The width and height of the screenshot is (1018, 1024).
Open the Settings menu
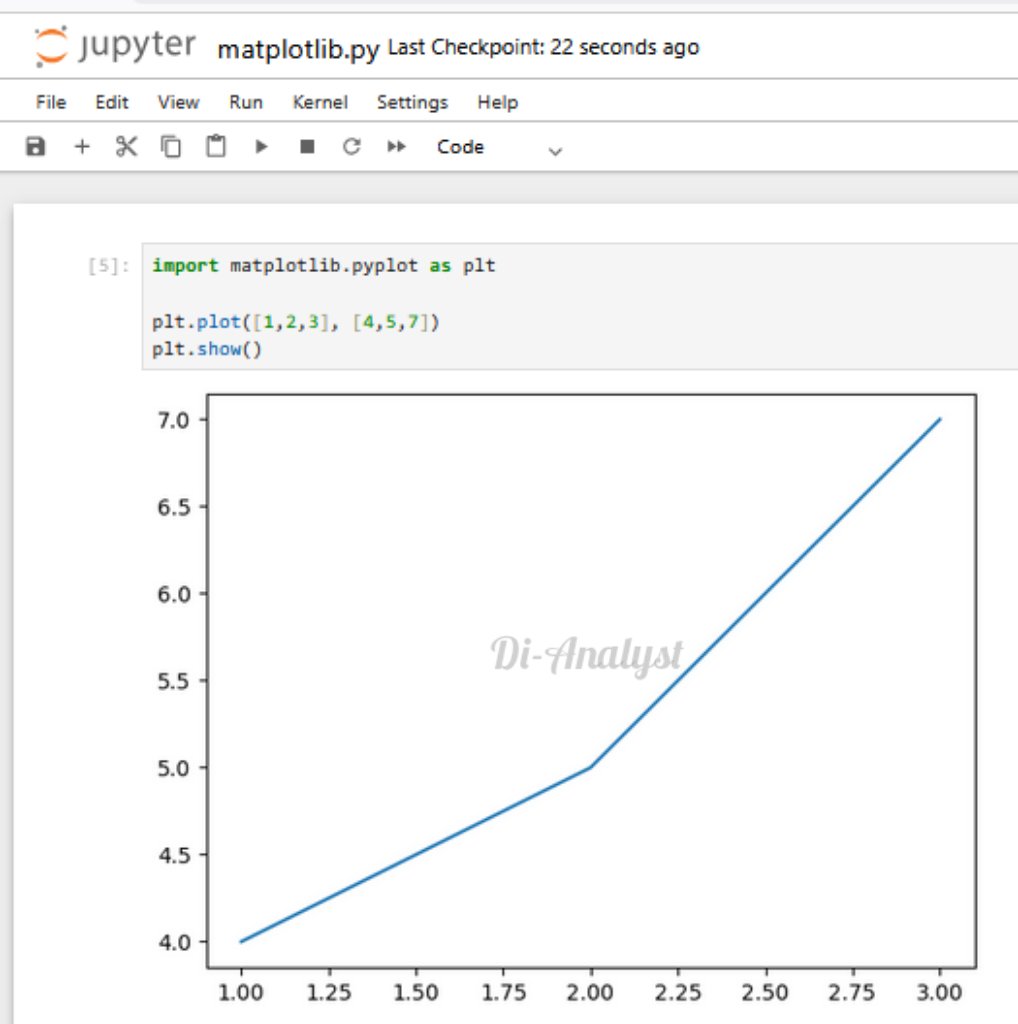[x=412, y=103]
